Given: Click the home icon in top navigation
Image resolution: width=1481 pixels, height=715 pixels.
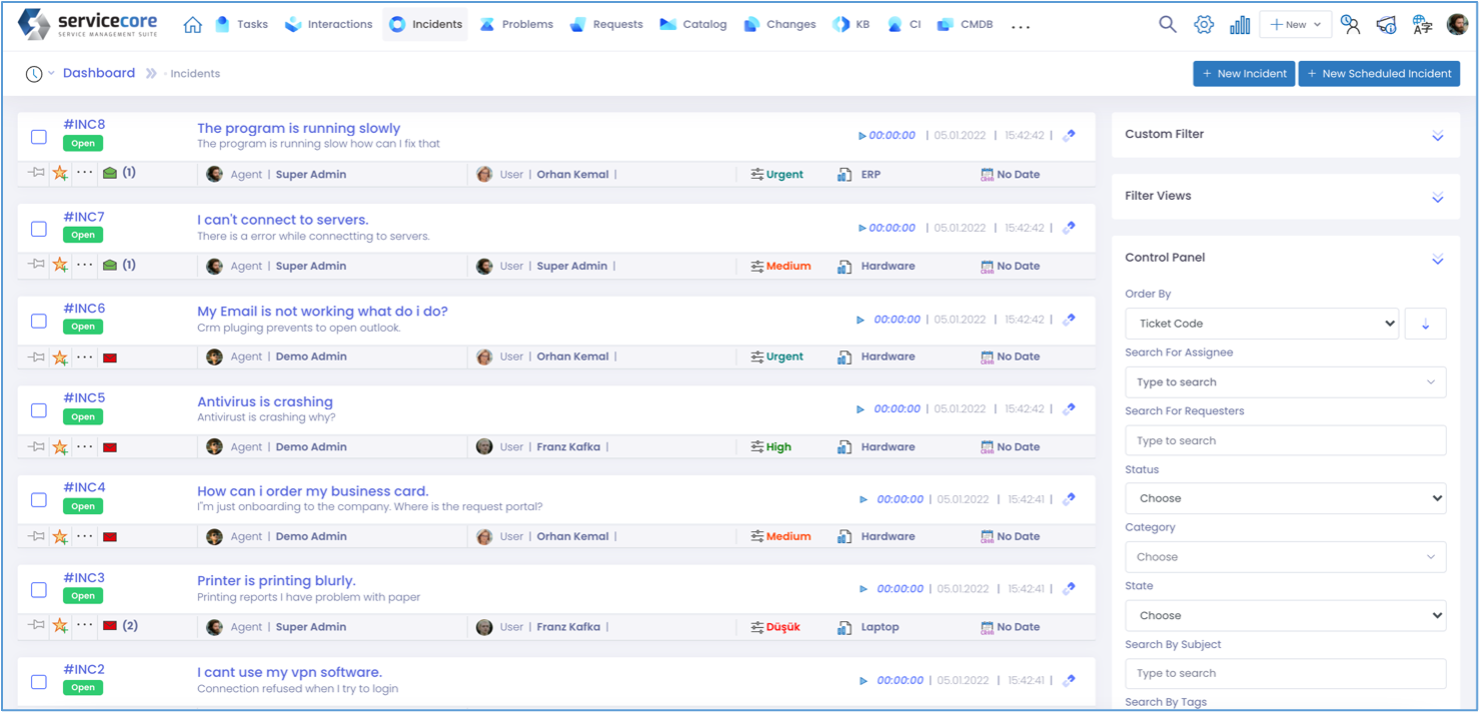Looking at the screenshot, I should [193, 24].
